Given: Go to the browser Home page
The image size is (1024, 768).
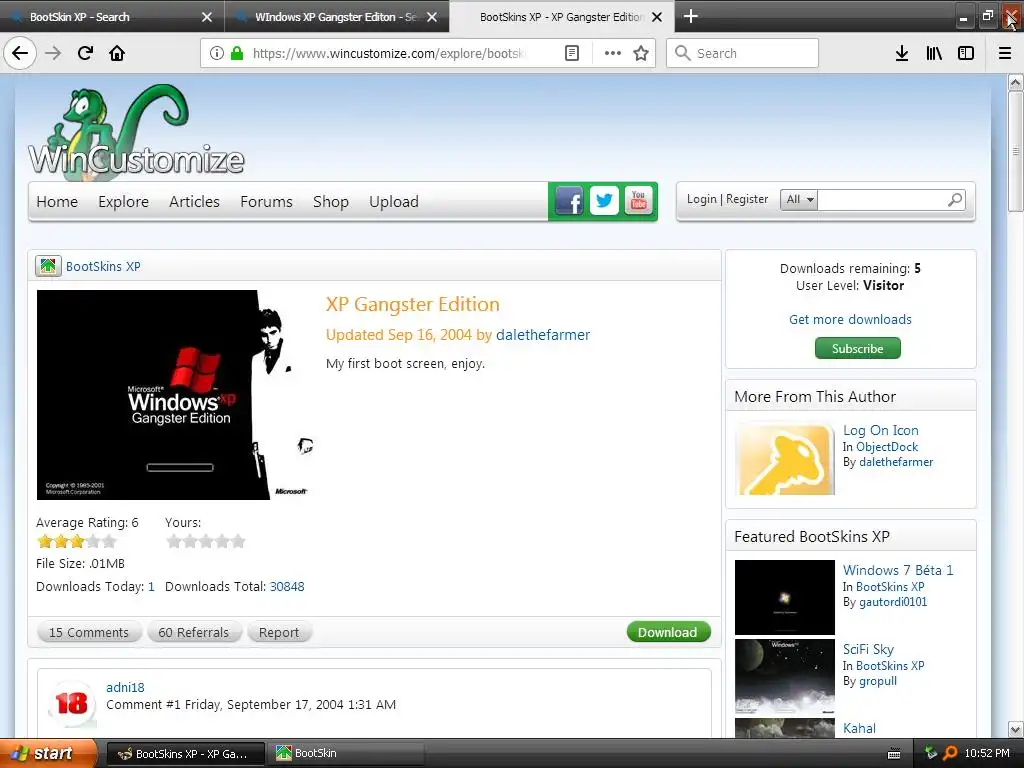Looking at the screenshot, I should click(x=117, y=53).
